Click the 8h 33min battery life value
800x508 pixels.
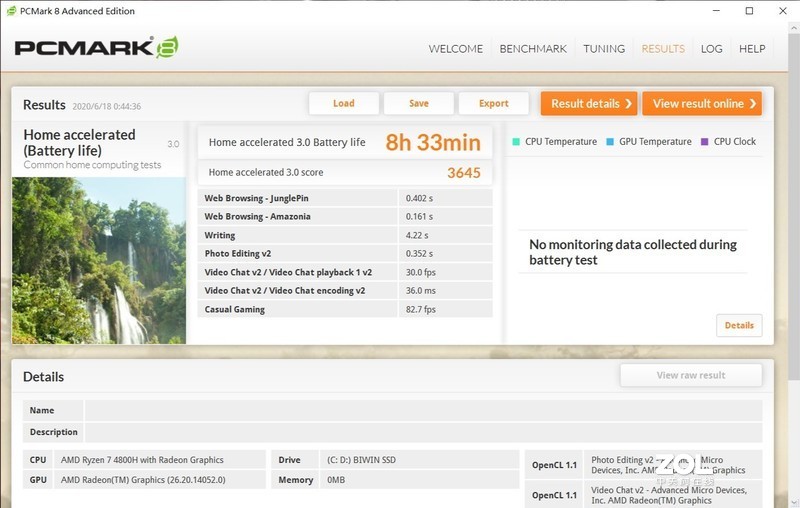click(x=433, y=142)
